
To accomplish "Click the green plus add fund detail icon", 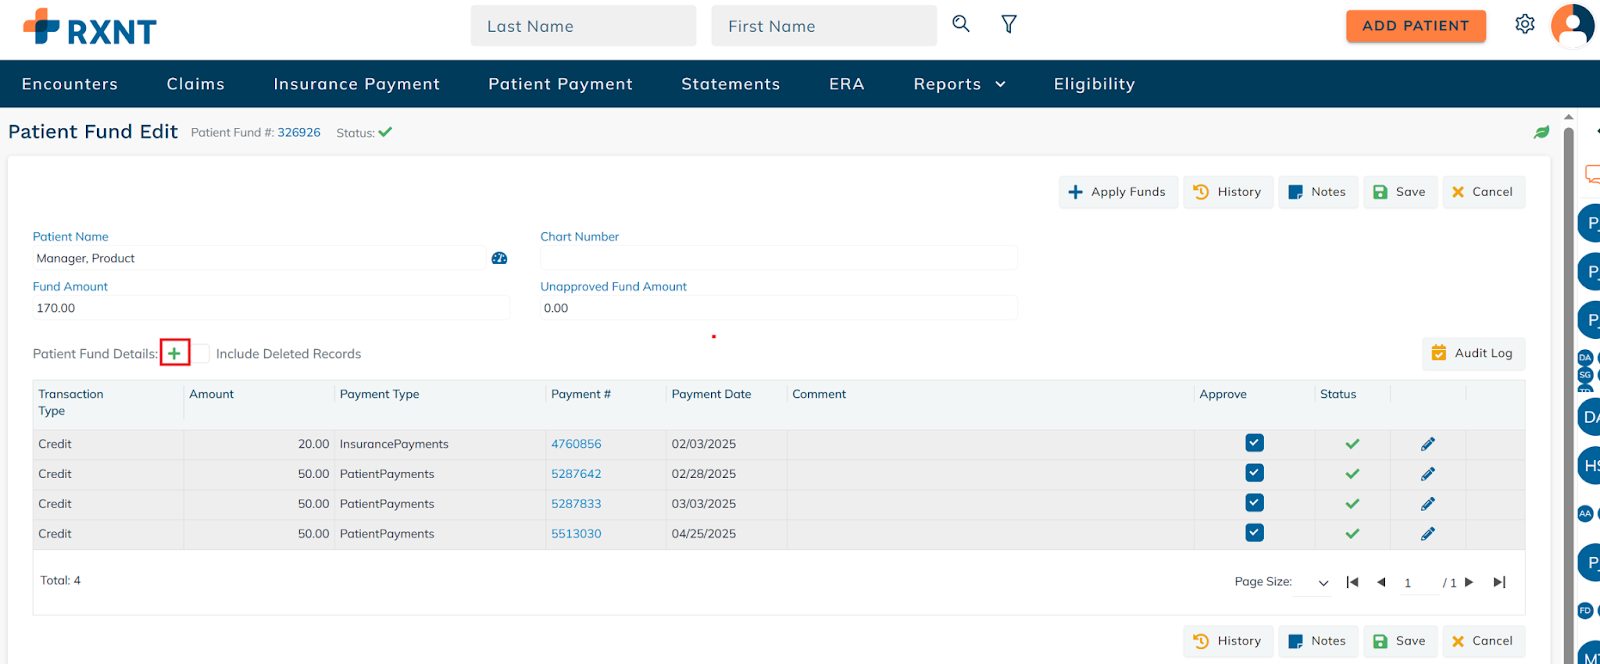I will (x=174, y=353).
